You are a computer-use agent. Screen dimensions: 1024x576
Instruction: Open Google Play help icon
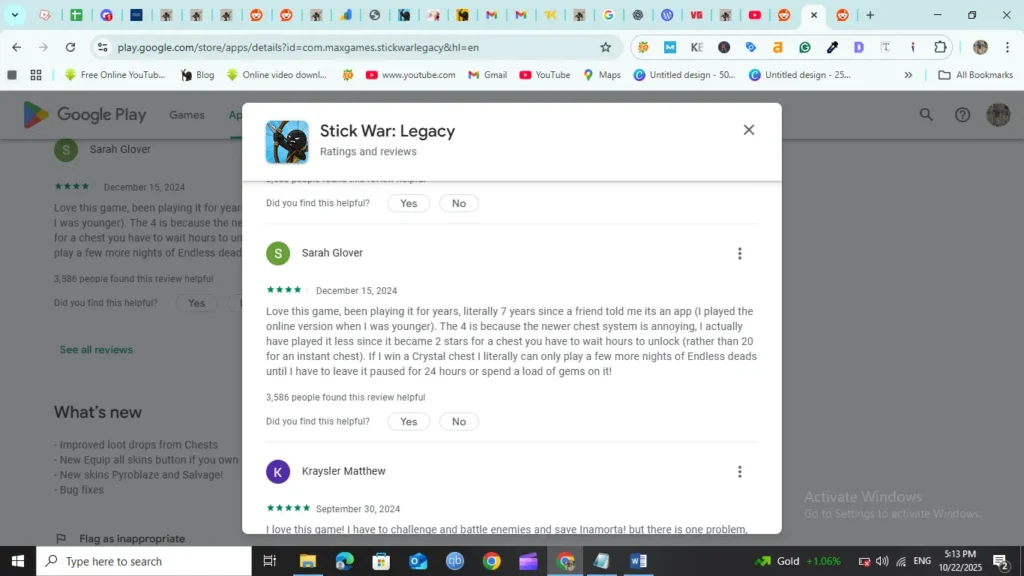coord(962,115)
